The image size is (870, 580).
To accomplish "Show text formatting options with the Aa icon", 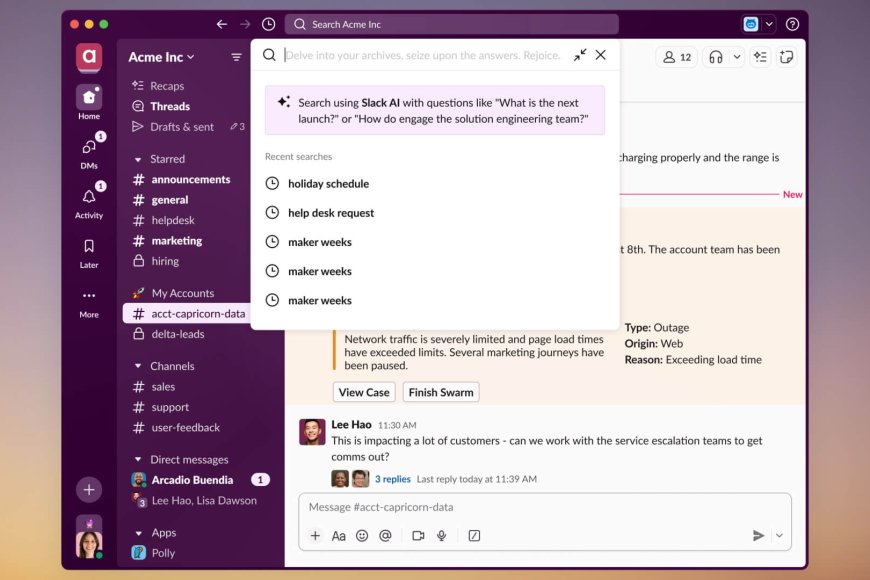I will pyautogui.click(x=341, y=535).
